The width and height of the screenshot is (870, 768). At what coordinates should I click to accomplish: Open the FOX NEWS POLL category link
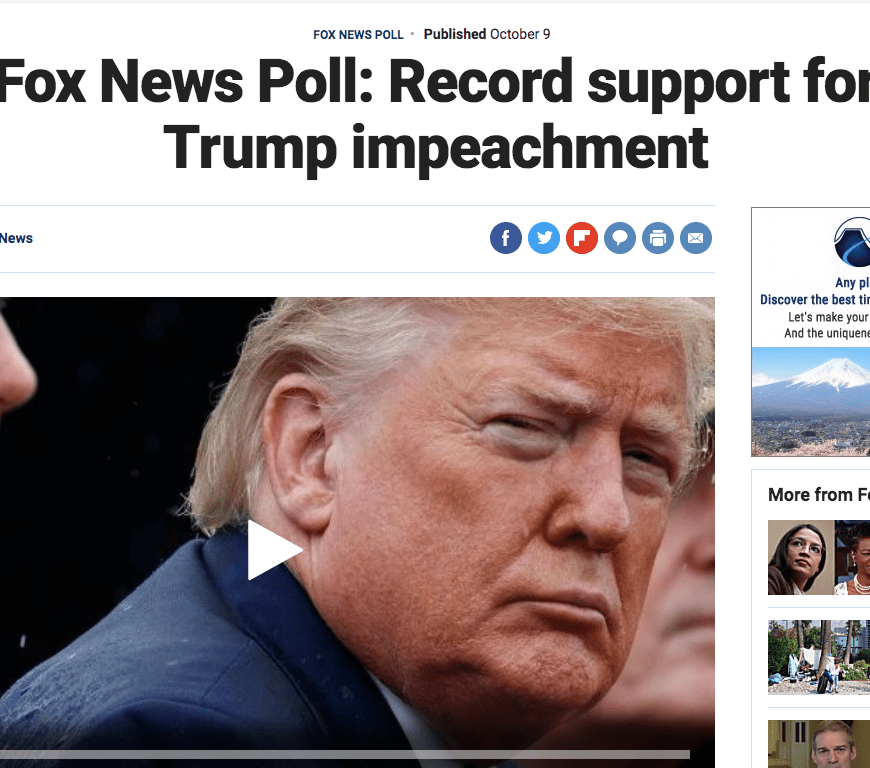[x=358, y=34]
